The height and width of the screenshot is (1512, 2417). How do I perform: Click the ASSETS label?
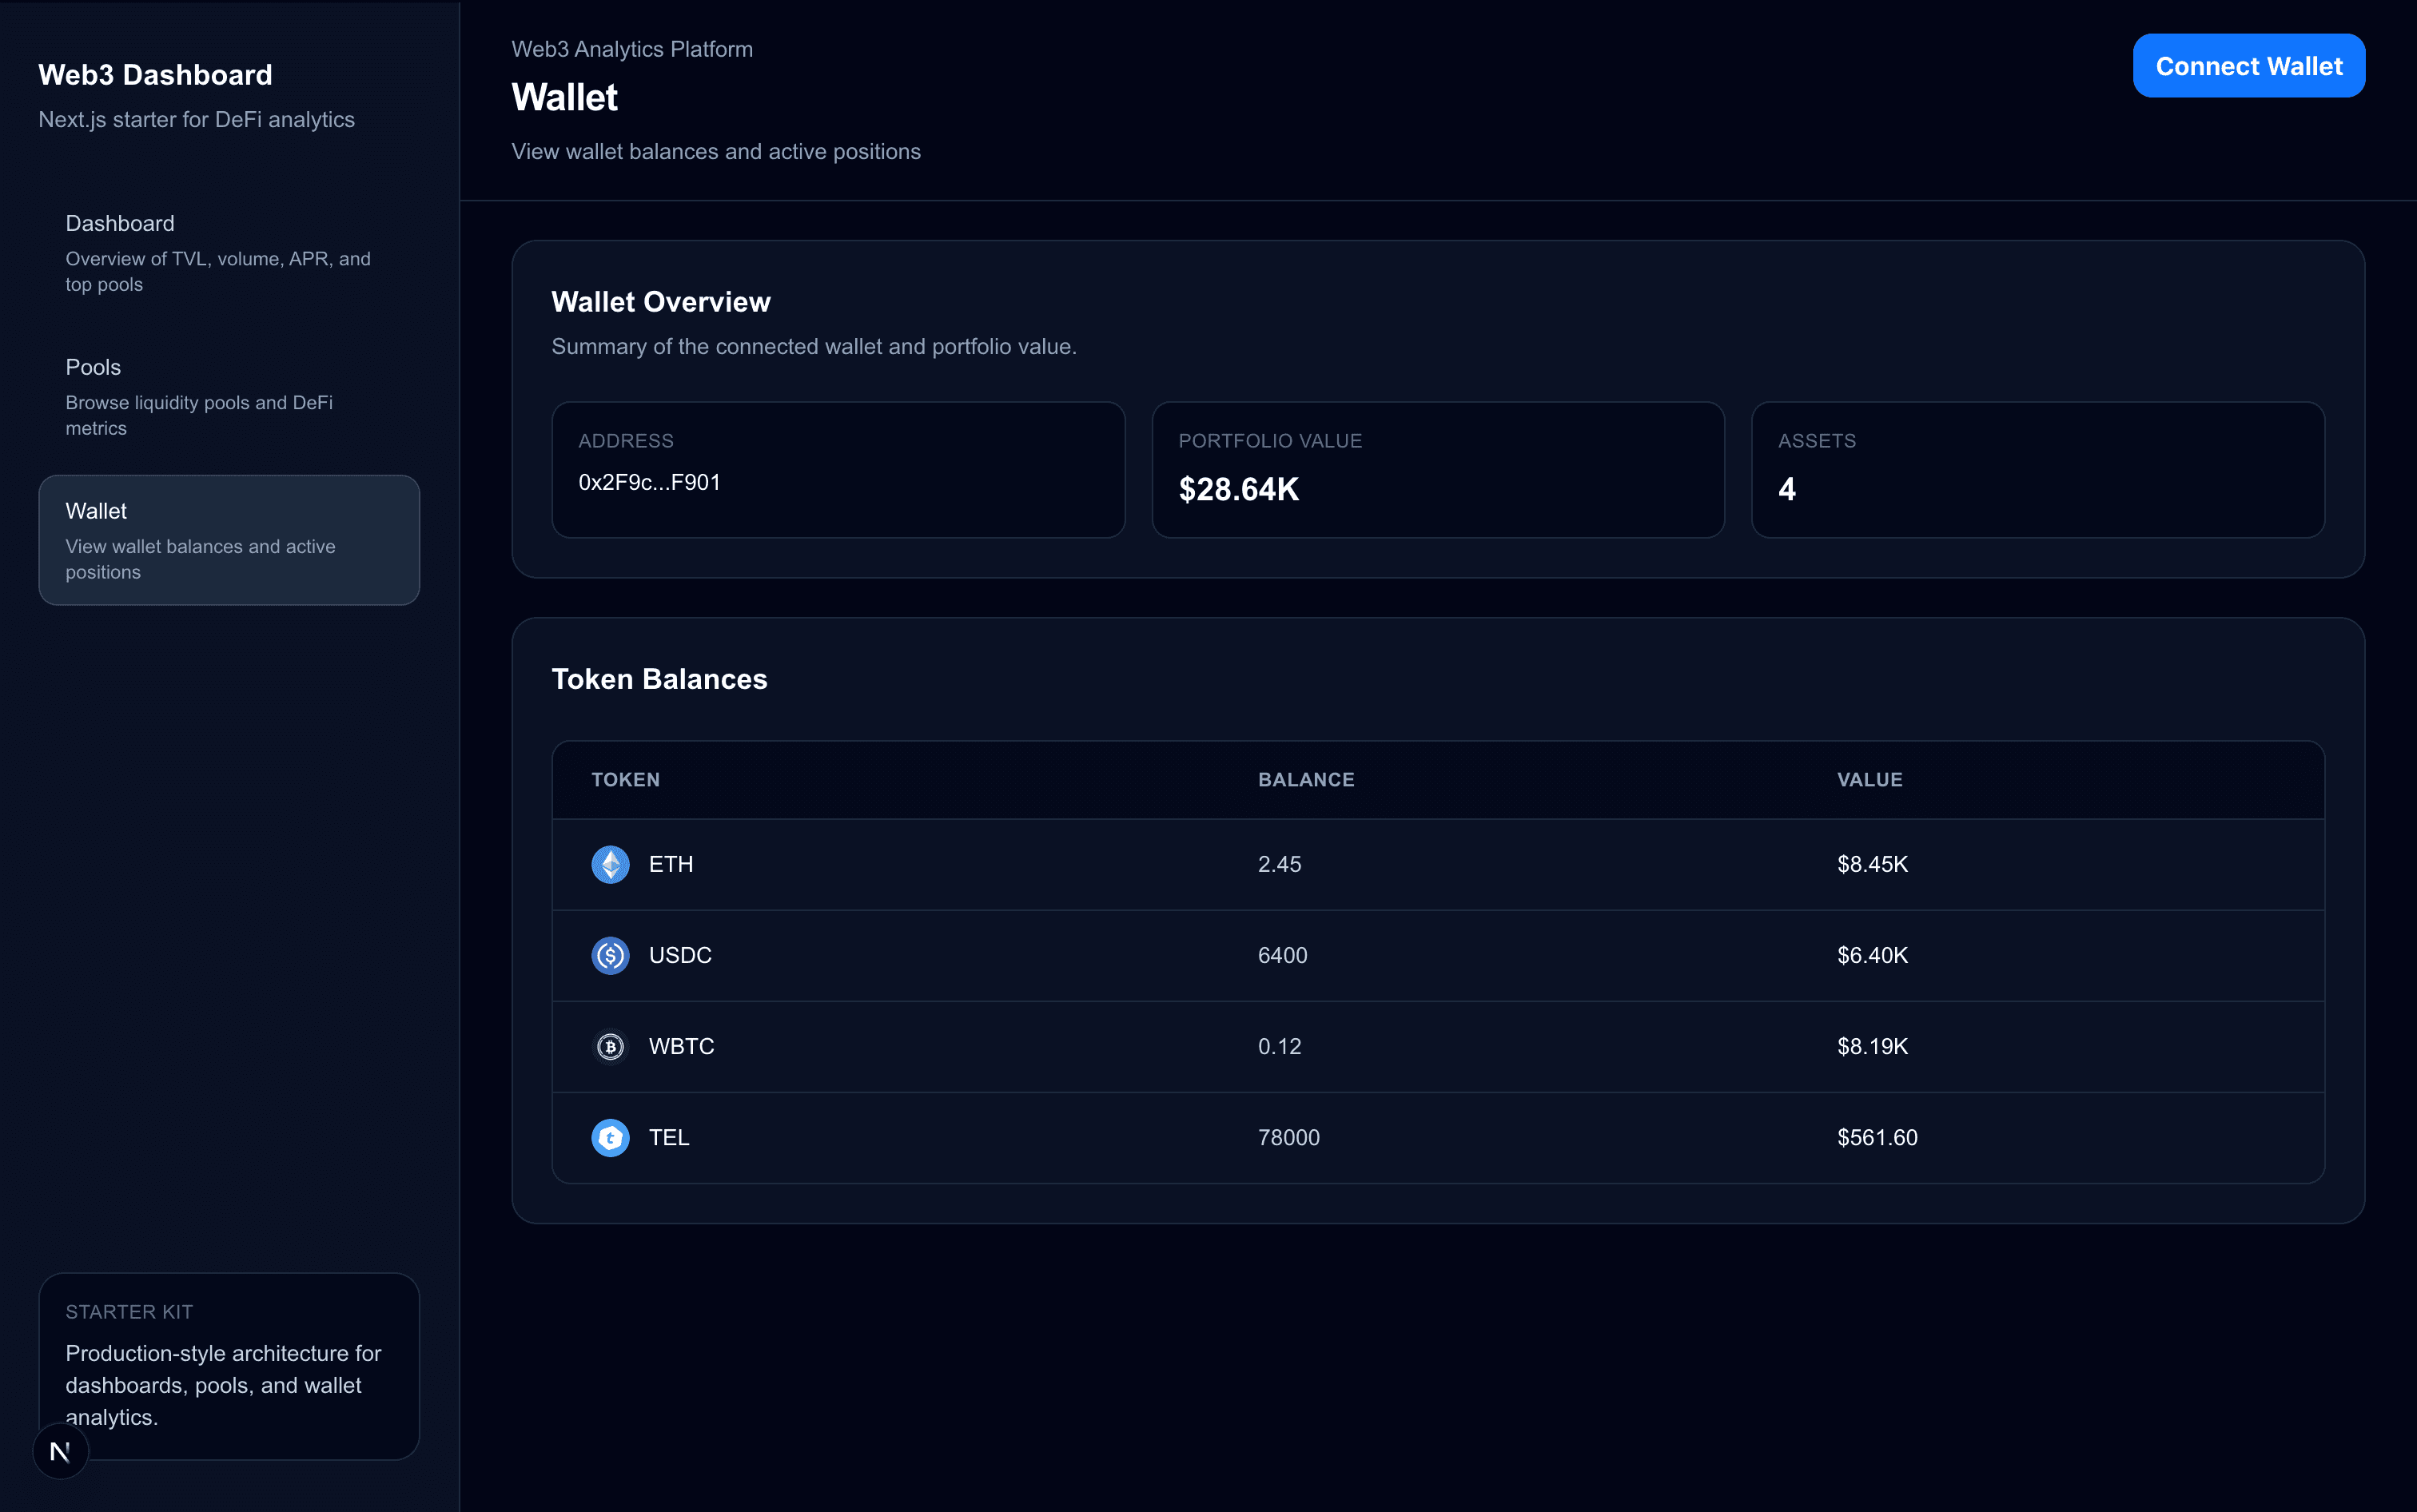tap(1817, 441)
